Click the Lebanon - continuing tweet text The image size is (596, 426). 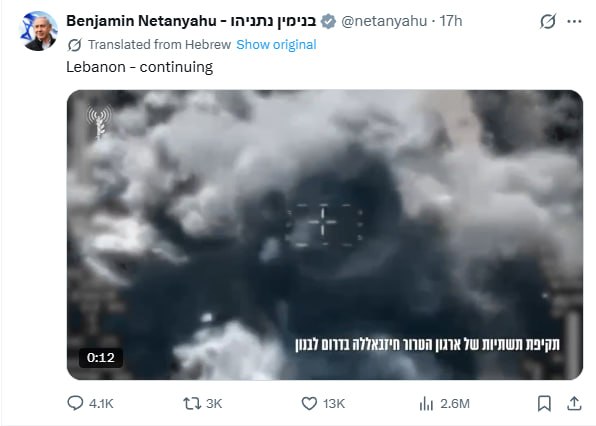[139, 67]
